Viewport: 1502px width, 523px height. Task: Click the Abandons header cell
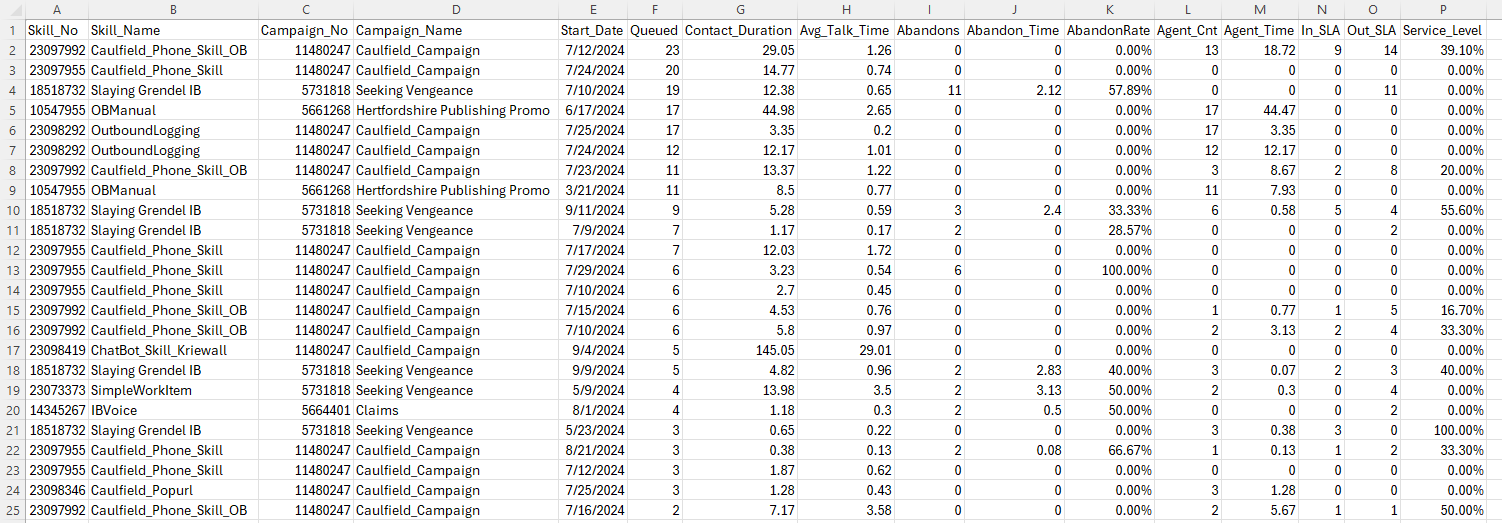(x=930, y=30)
